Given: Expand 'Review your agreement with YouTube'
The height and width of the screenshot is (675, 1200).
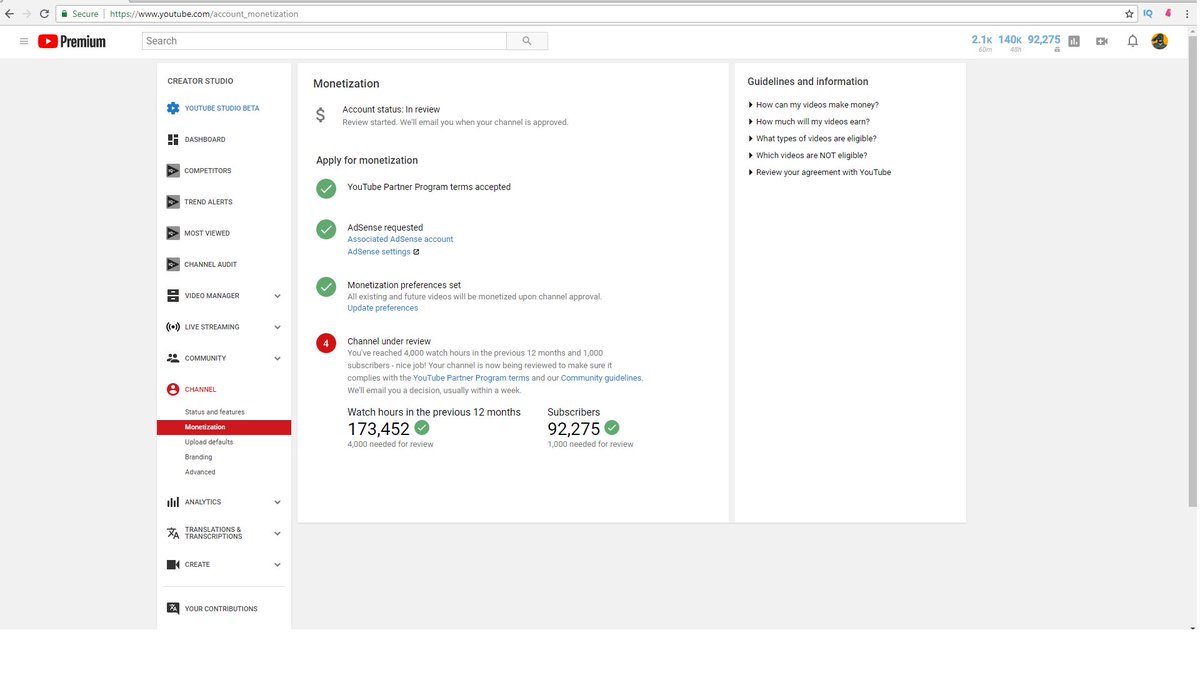Looking at the screenshot, I should pos(819,172).
